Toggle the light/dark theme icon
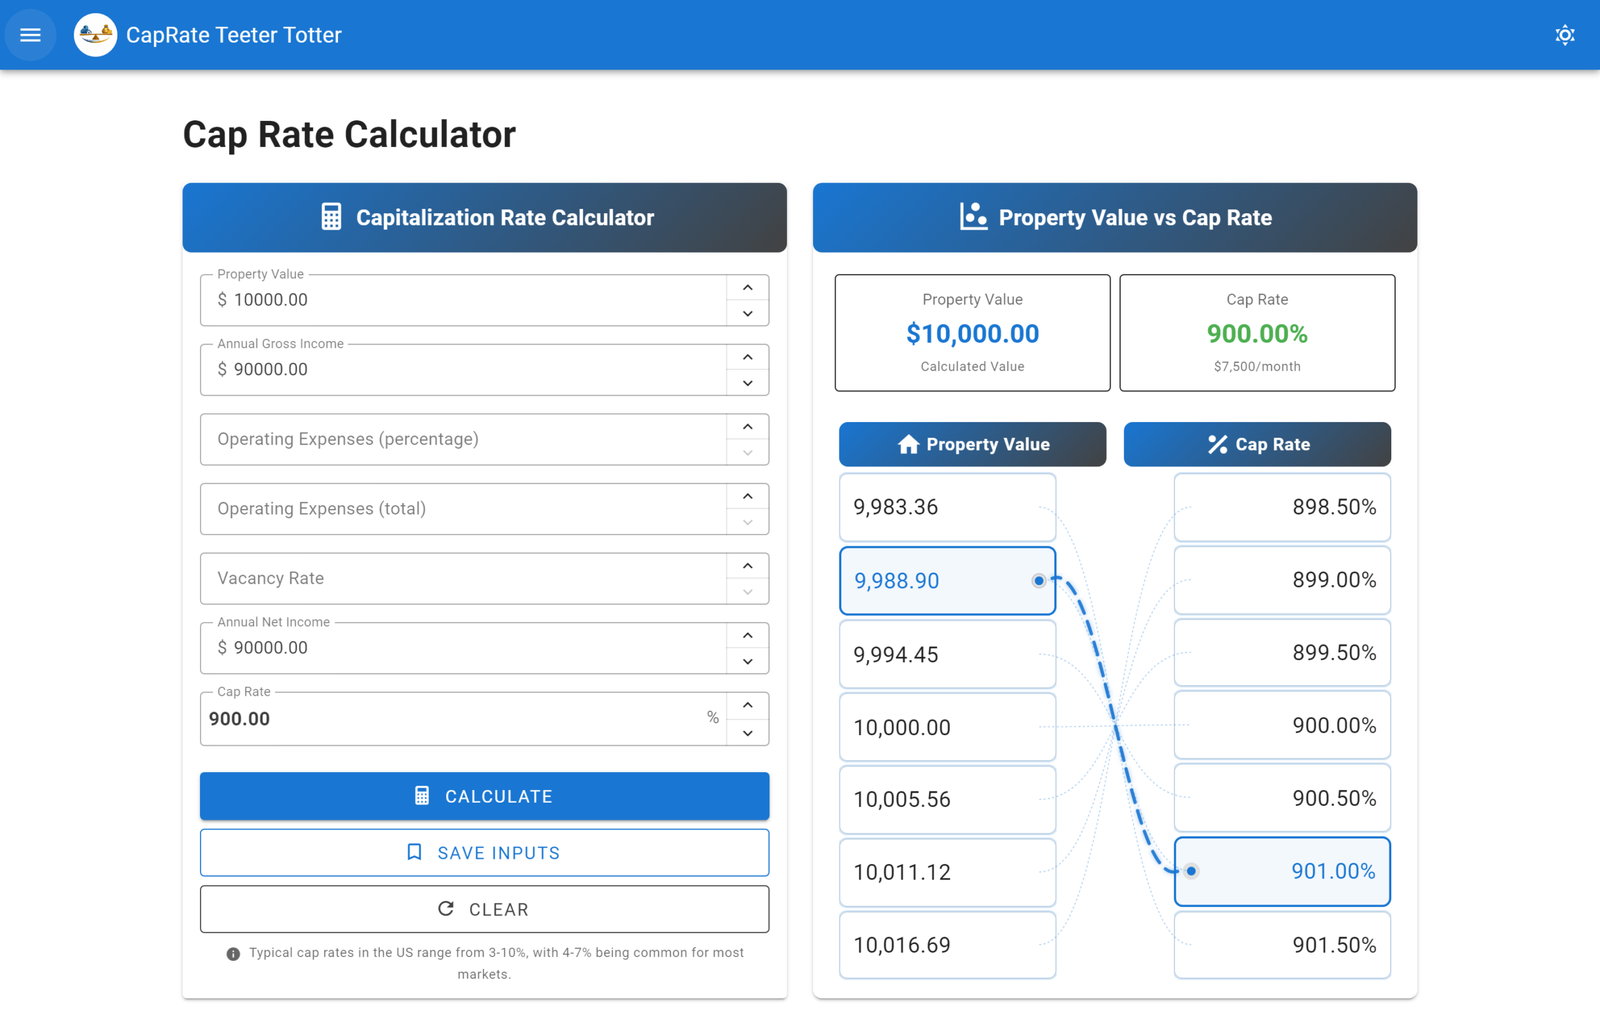Screen dimensions: 1600x1011 (1565, 35)
